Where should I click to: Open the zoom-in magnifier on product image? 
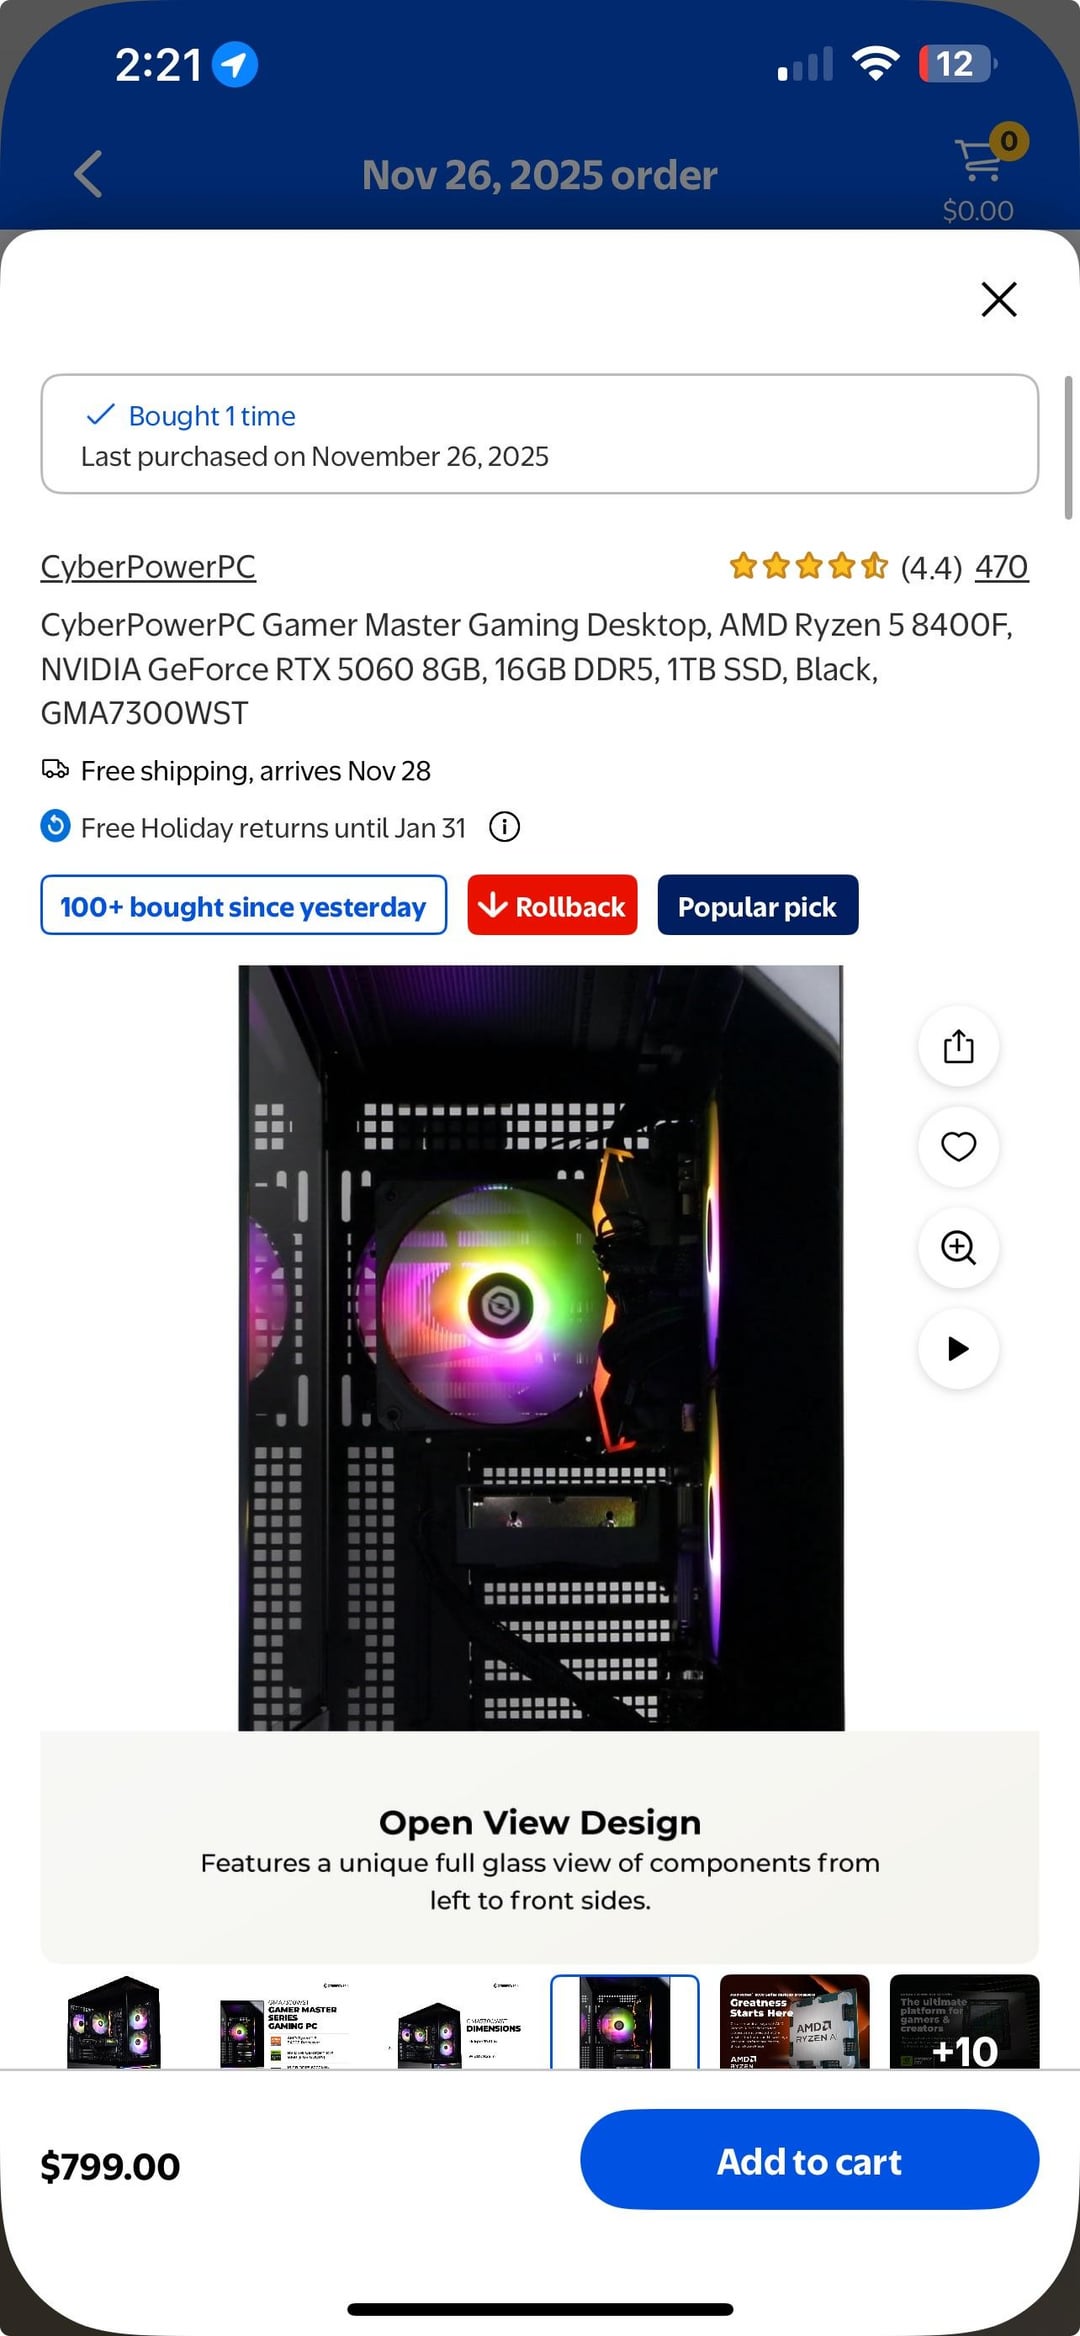[958, 1248]
